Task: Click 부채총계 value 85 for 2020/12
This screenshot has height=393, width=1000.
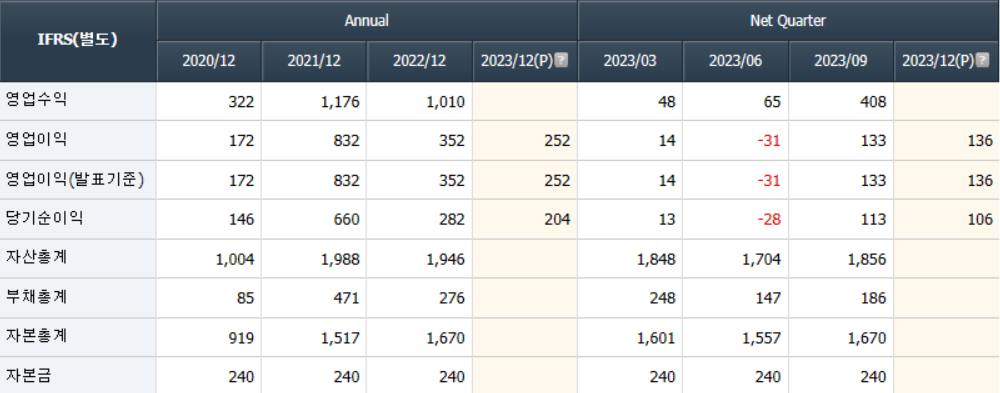Action: (246, 298)
